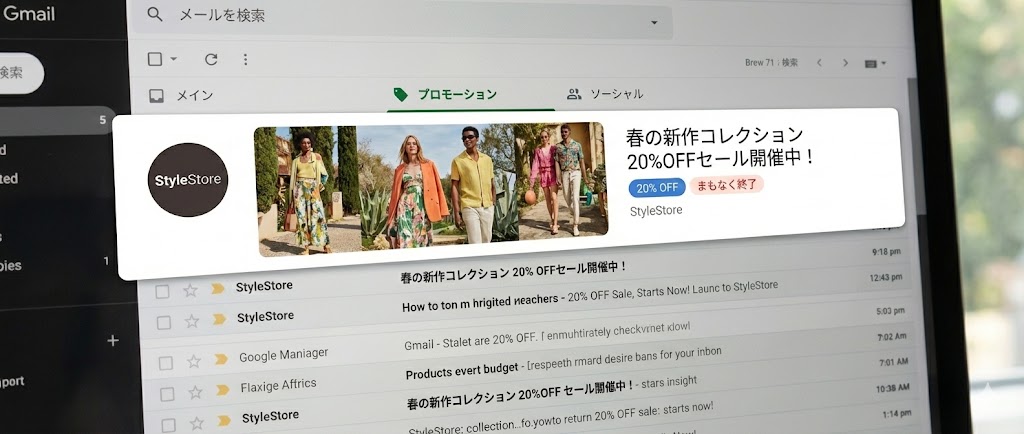Open the 'Gmail - Stalet are 20% OFF' message
The height and width of the screenshot is (434, 1024).
coord(547,336)
